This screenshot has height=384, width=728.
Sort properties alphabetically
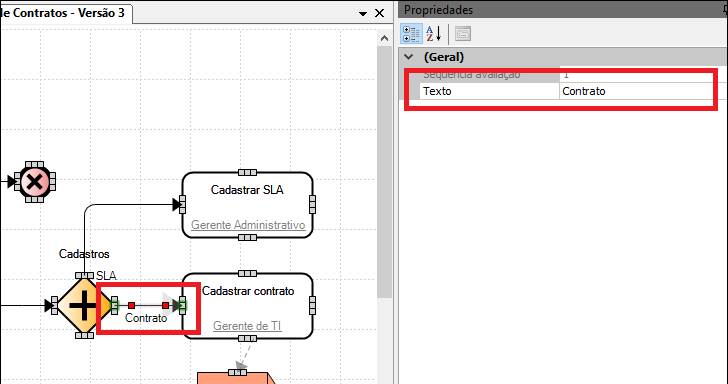pos(434,34)
